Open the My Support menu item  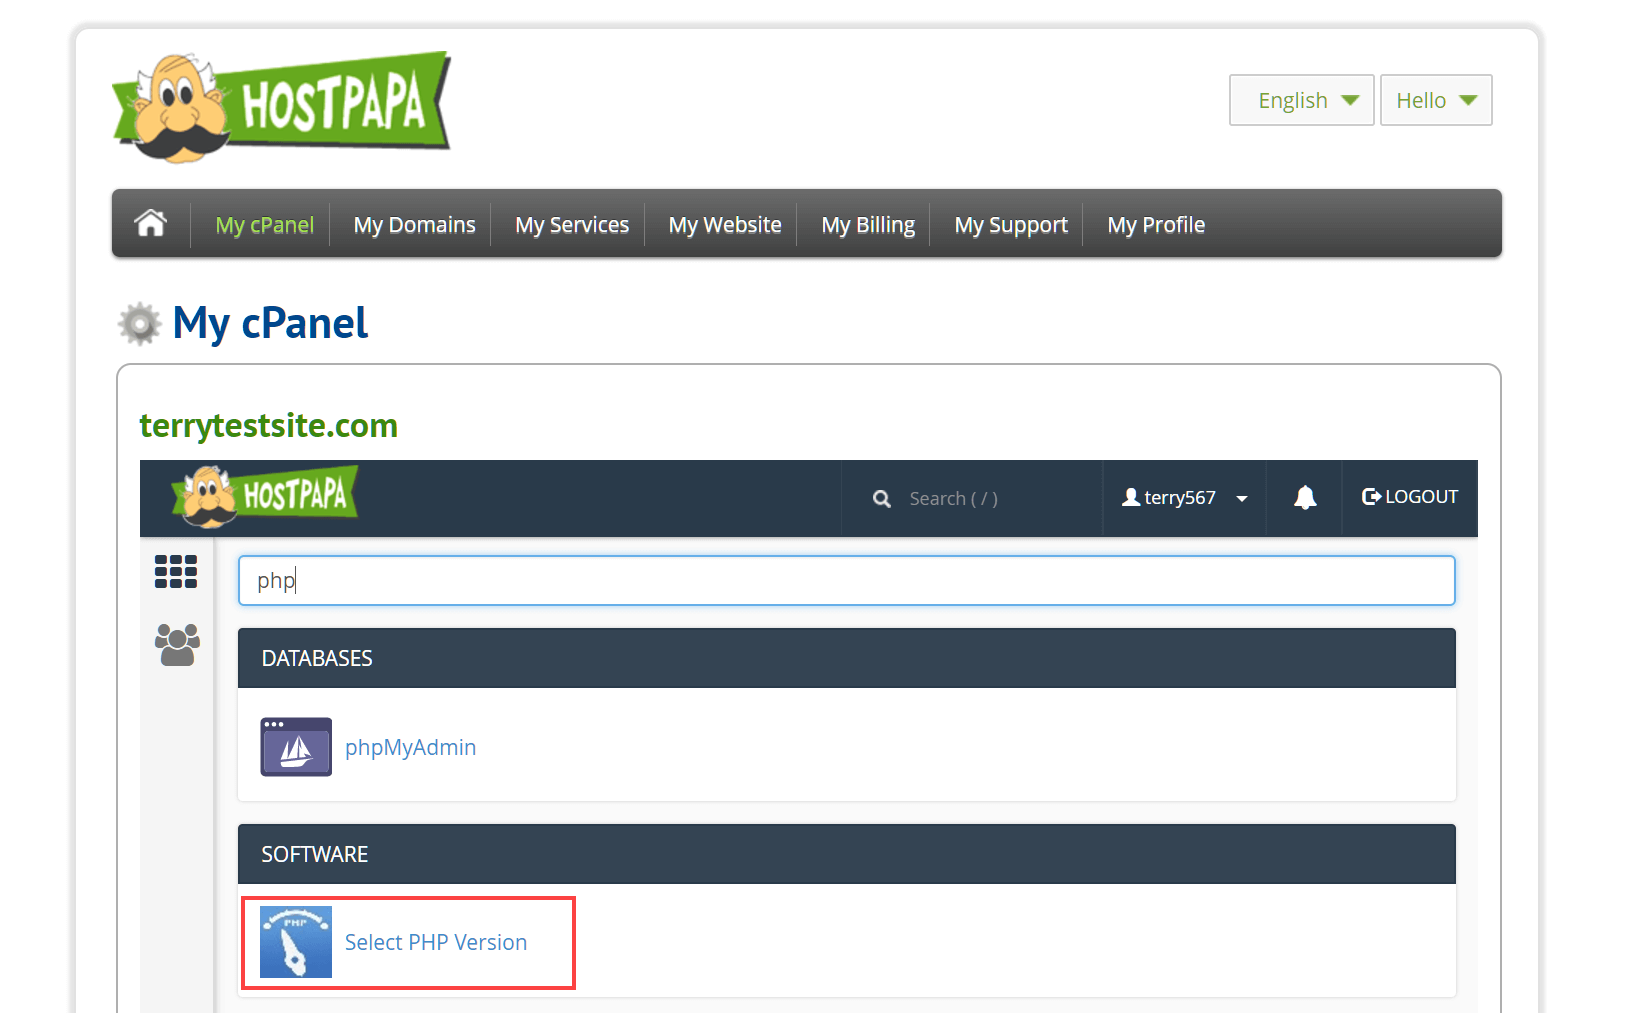[1011, 225]
